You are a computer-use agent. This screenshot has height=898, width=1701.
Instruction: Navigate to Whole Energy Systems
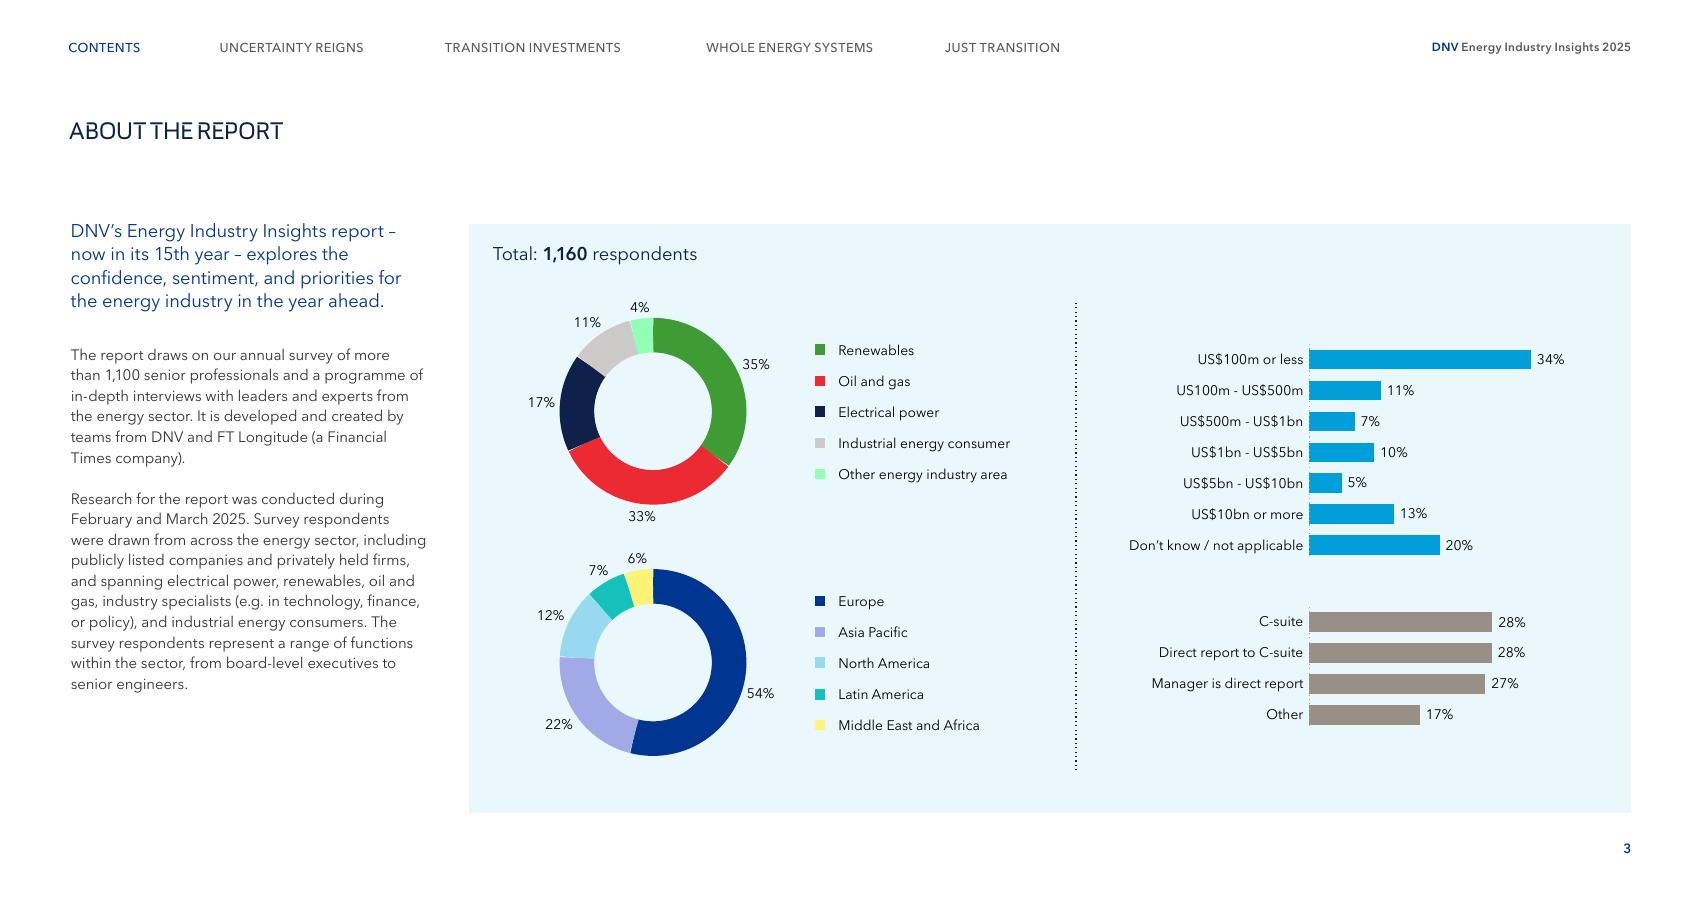pyautogui.click(x=789, y=48)
